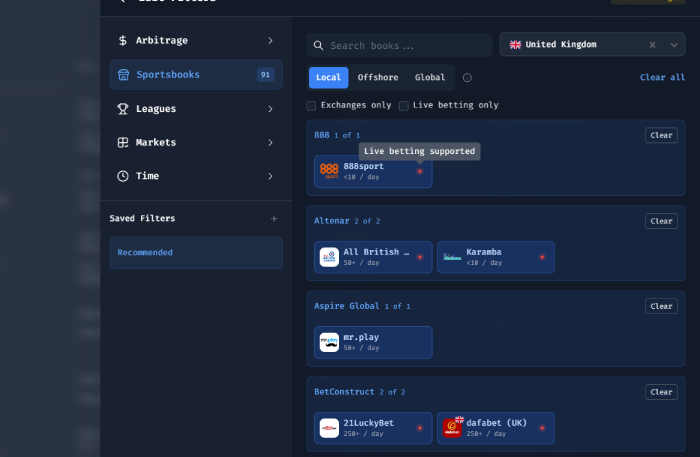Switch to the Local tab
700x457 pixels.
pyautogui.click(x=329, y=77)
